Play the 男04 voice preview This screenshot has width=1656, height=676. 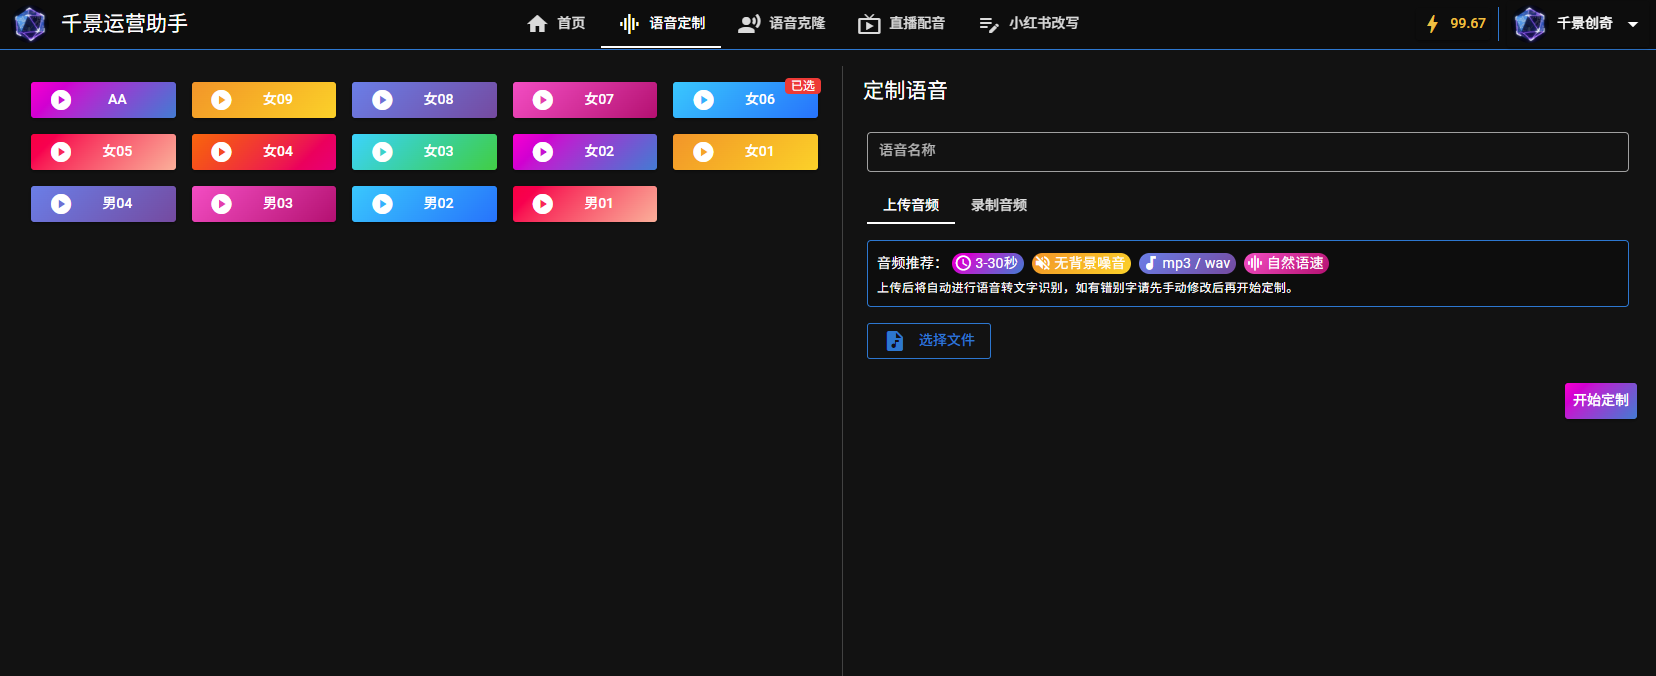point(61,204)
